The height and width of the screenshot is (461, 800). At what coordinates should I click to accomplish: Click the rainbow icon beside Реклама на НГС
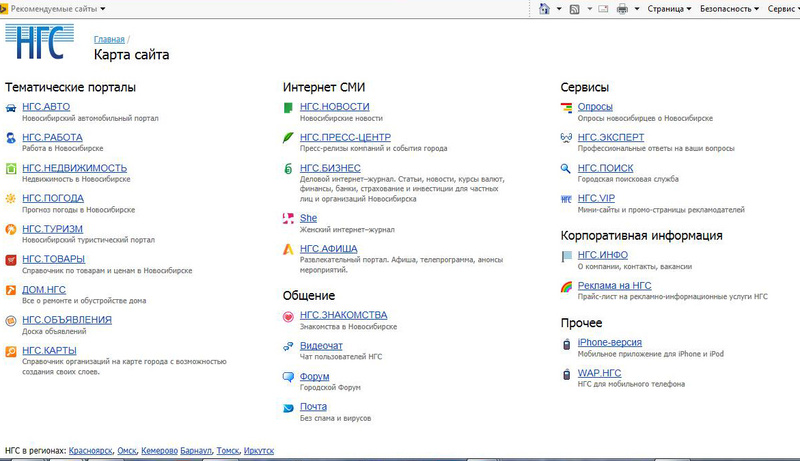click(x=566, y=287)
